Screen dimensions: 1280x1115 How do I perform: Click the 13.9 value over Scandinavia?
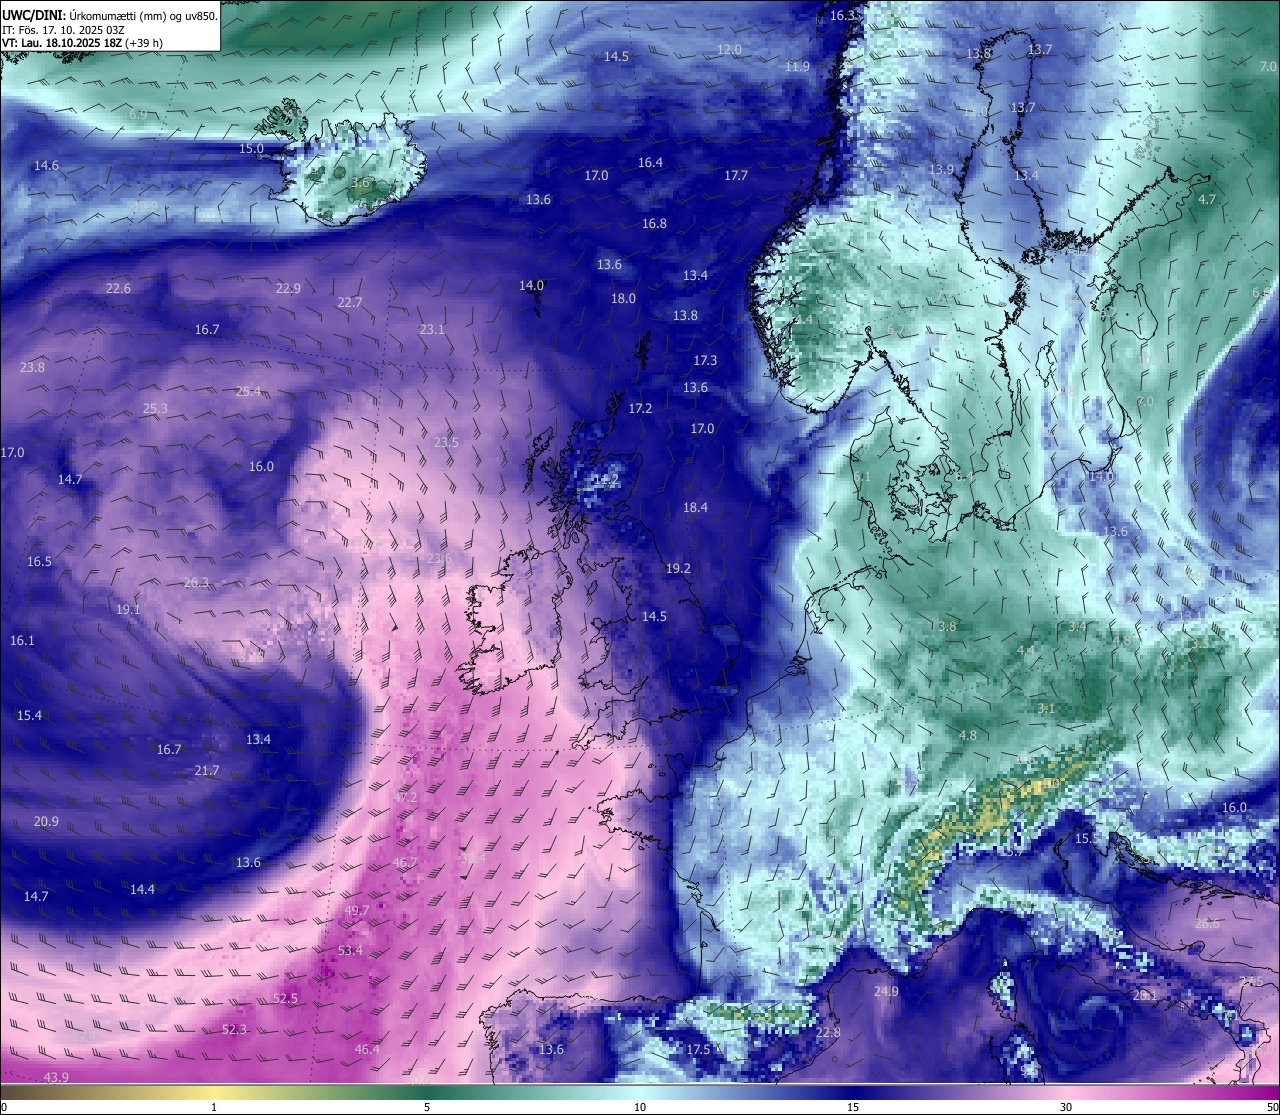point(941,169)
